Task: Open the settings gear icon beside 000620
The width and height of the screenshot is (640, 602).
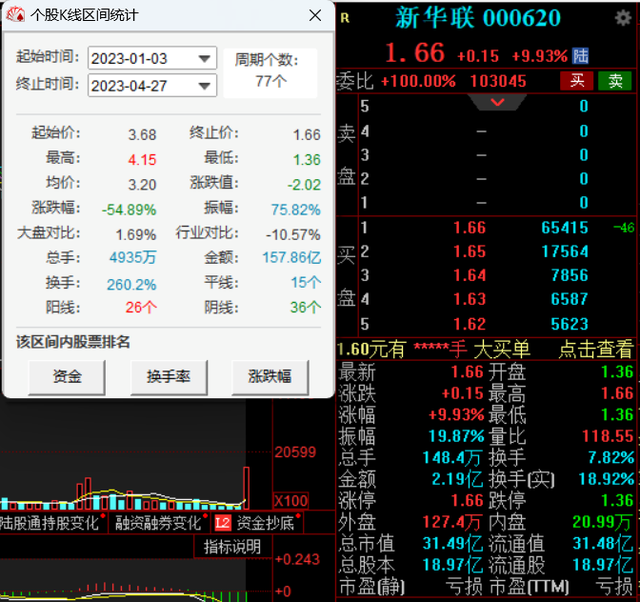Action: [x=623, y=18]
